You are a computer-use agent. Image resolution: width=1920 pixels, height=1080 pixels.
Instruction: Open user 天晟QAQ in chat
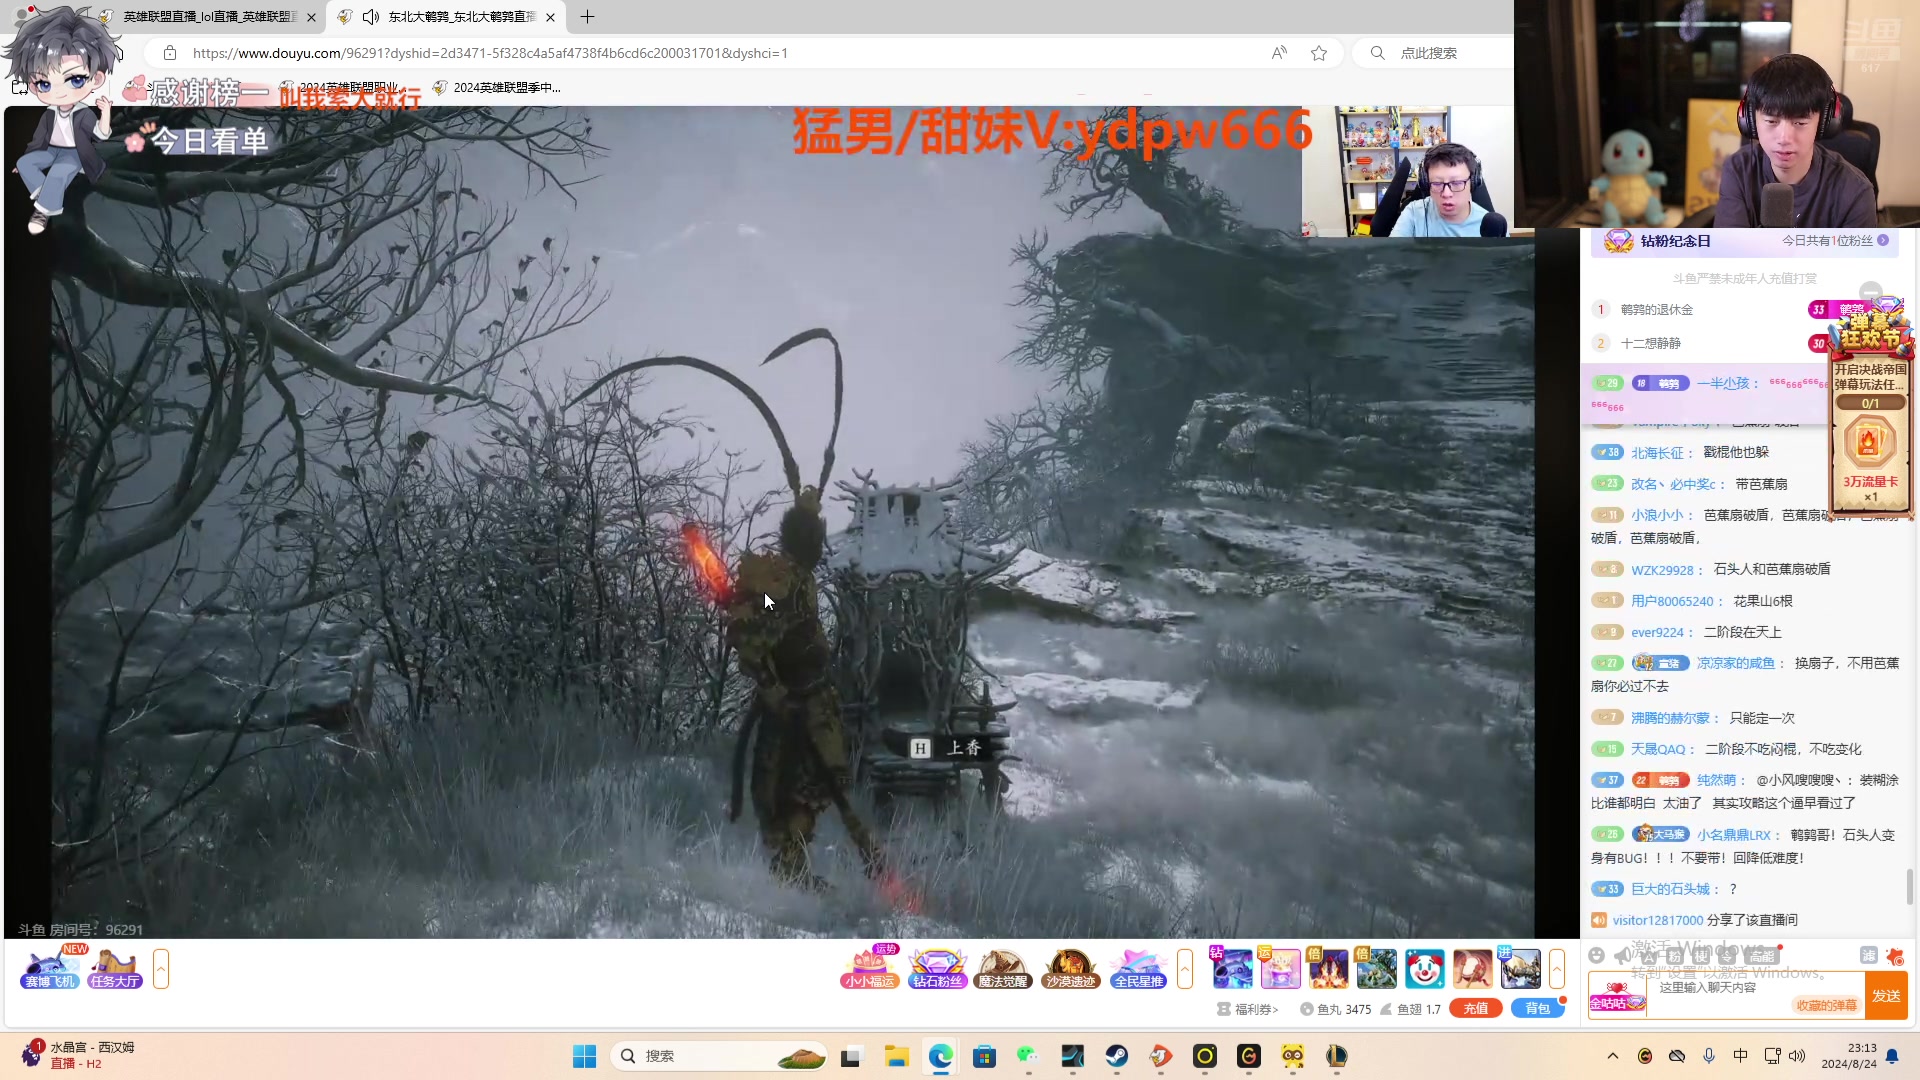pos(1658,749)
